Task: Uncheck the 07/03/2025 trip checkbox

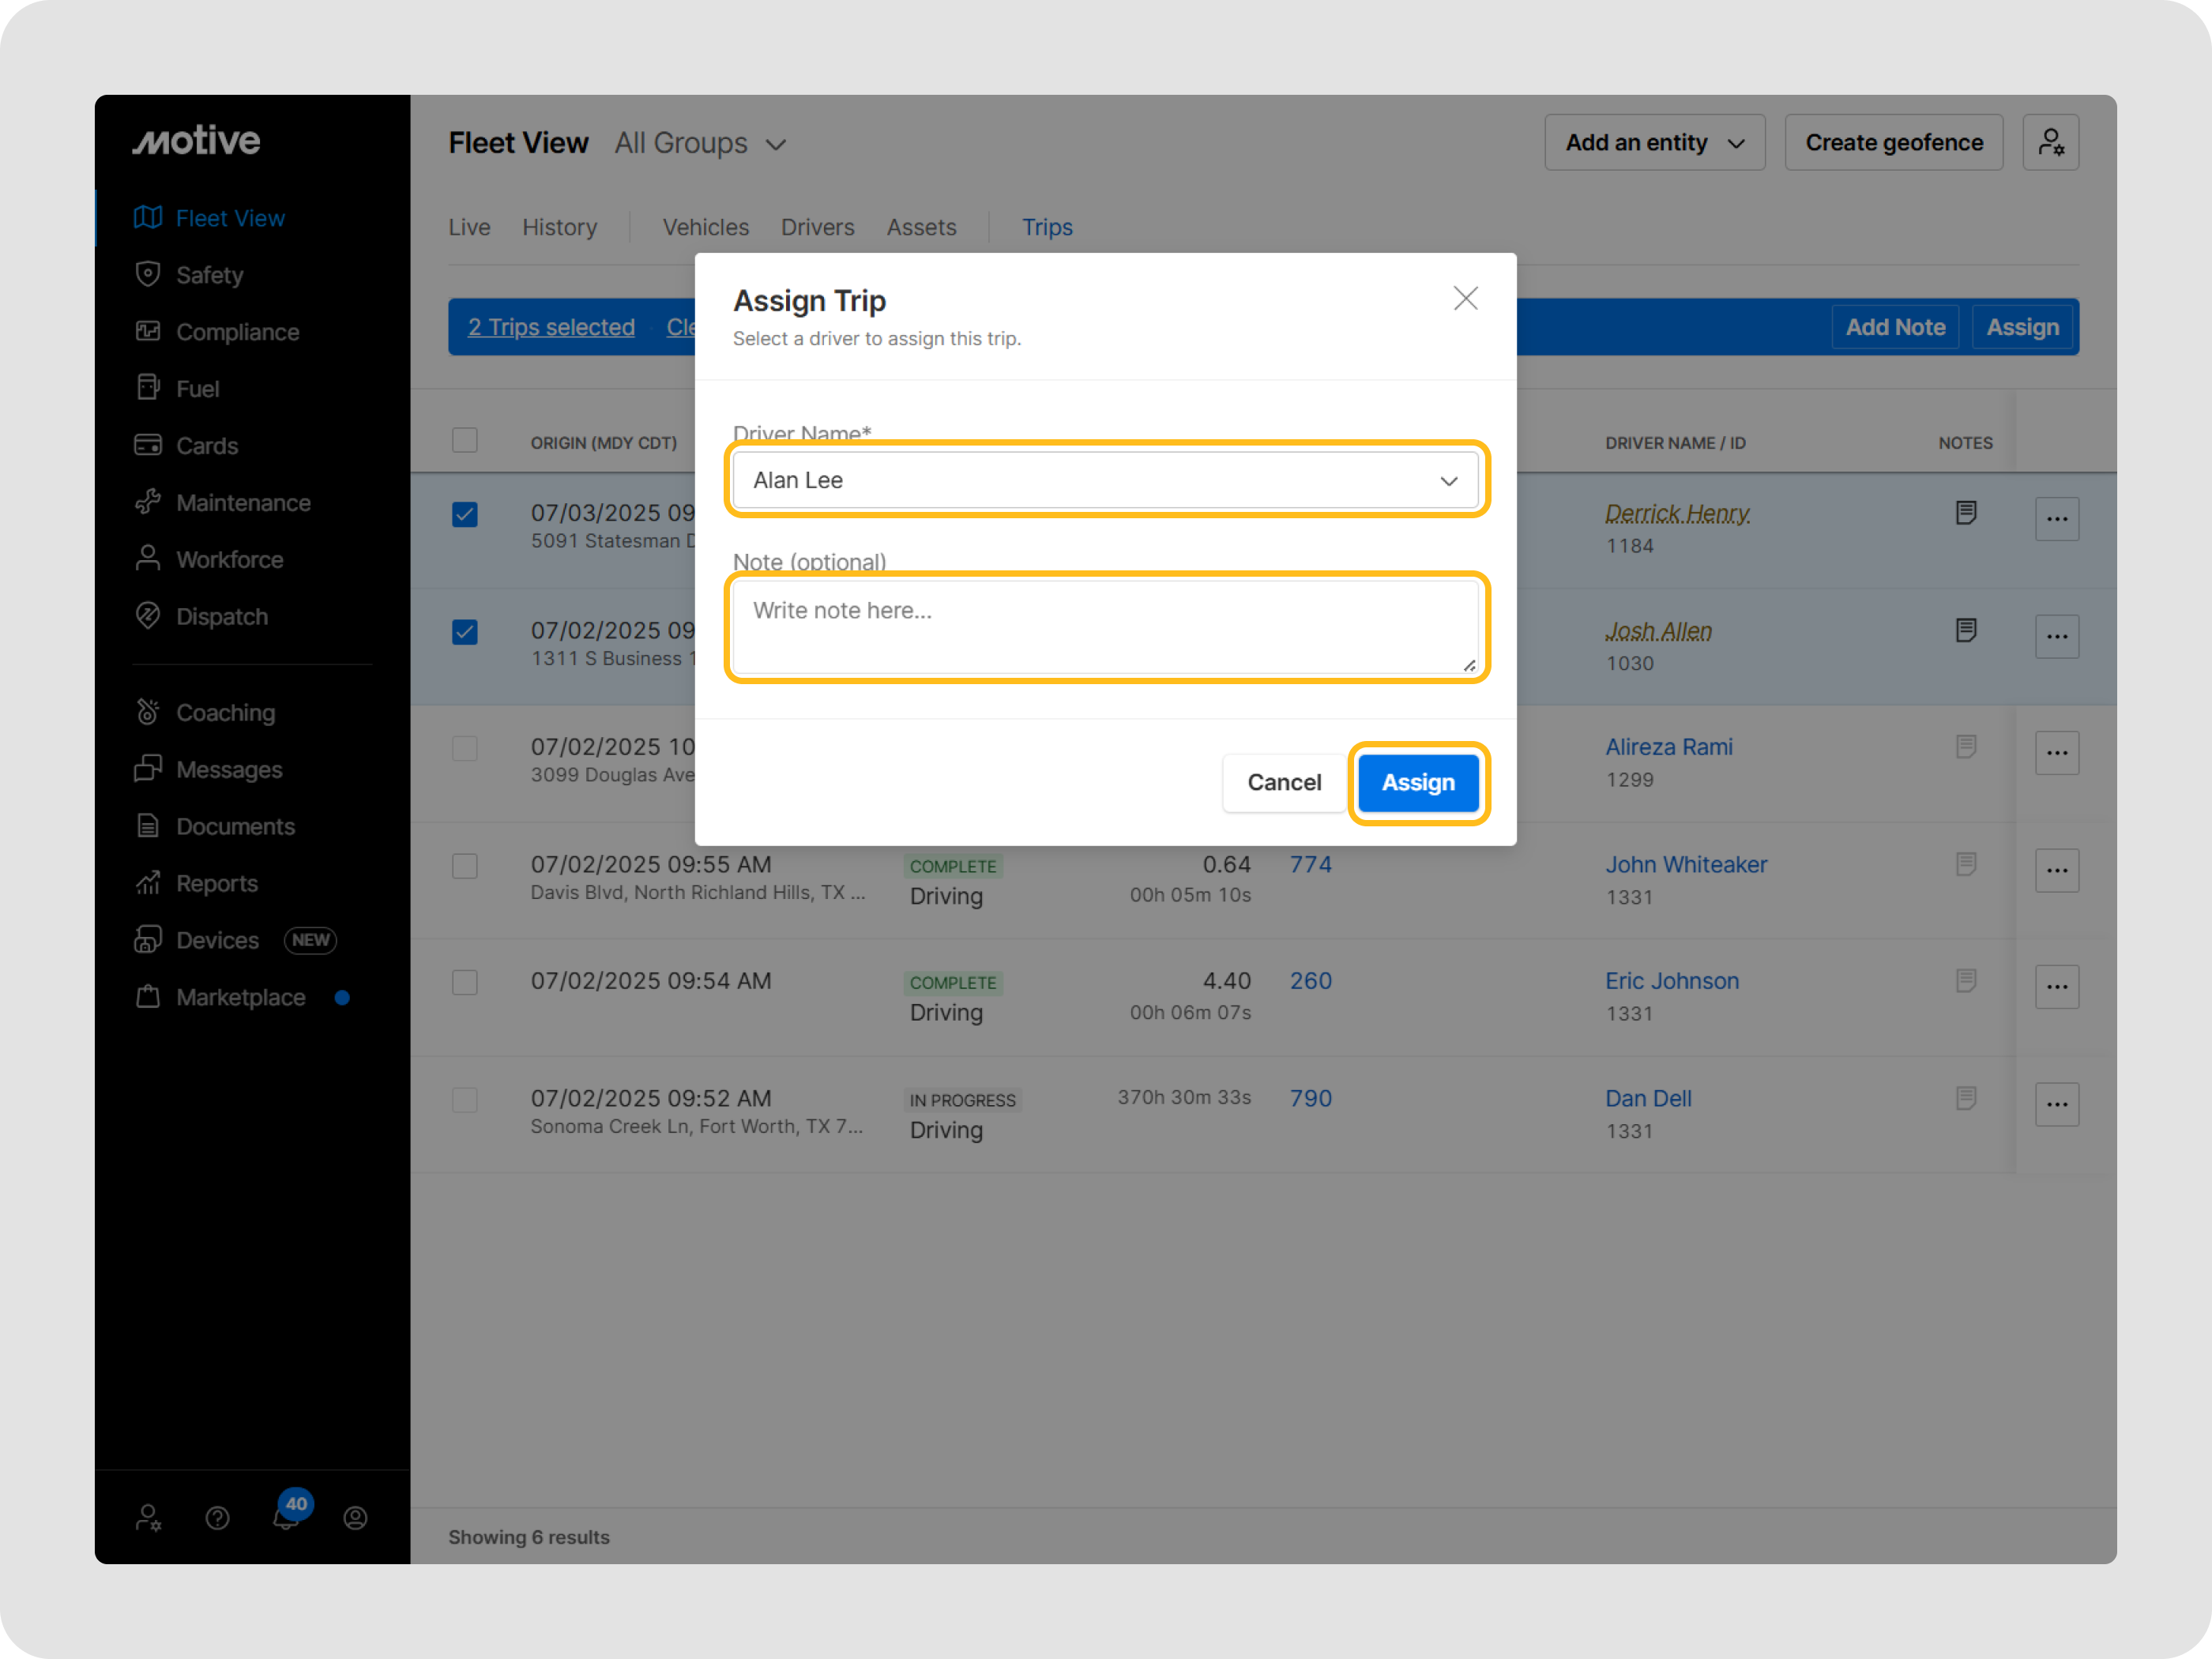Action: pyautogui.click(x=465, y=515)
